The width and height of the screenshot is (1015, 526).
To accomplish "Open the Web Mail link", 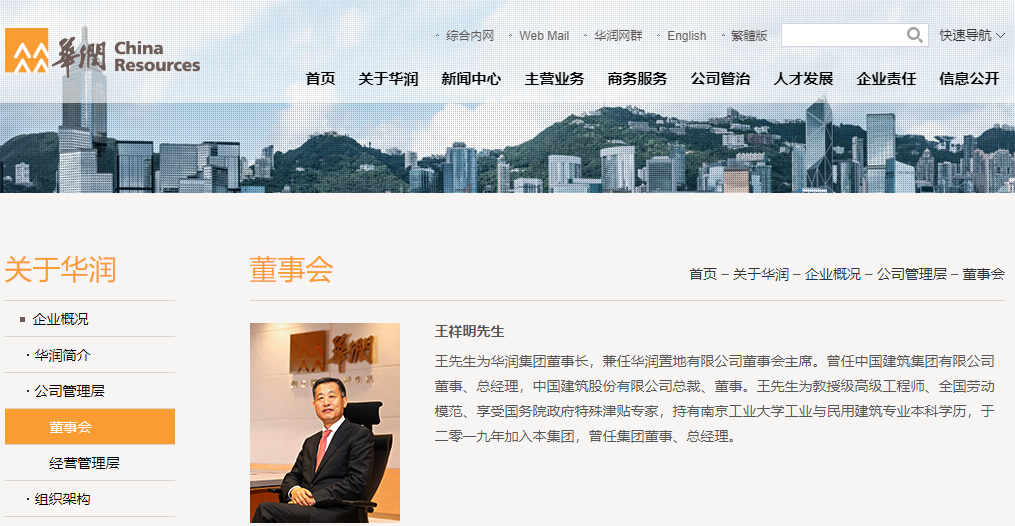I will click(x=544, y=36).
